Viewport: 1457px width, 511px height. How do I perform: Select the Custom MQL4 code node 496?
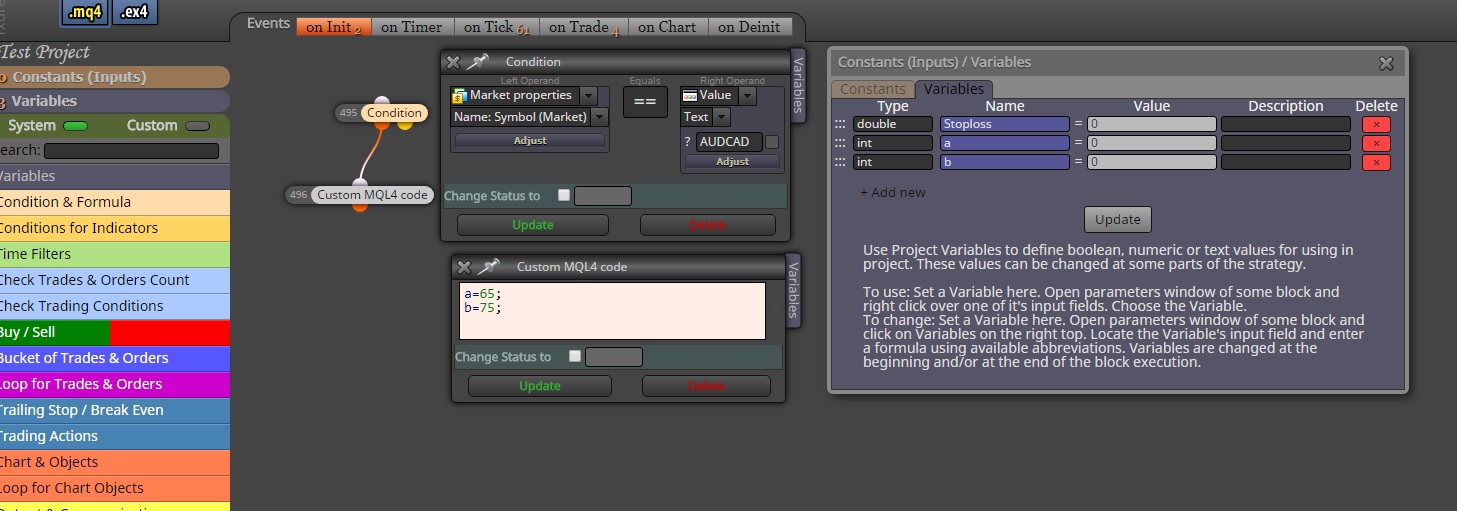tap(373, 195)
